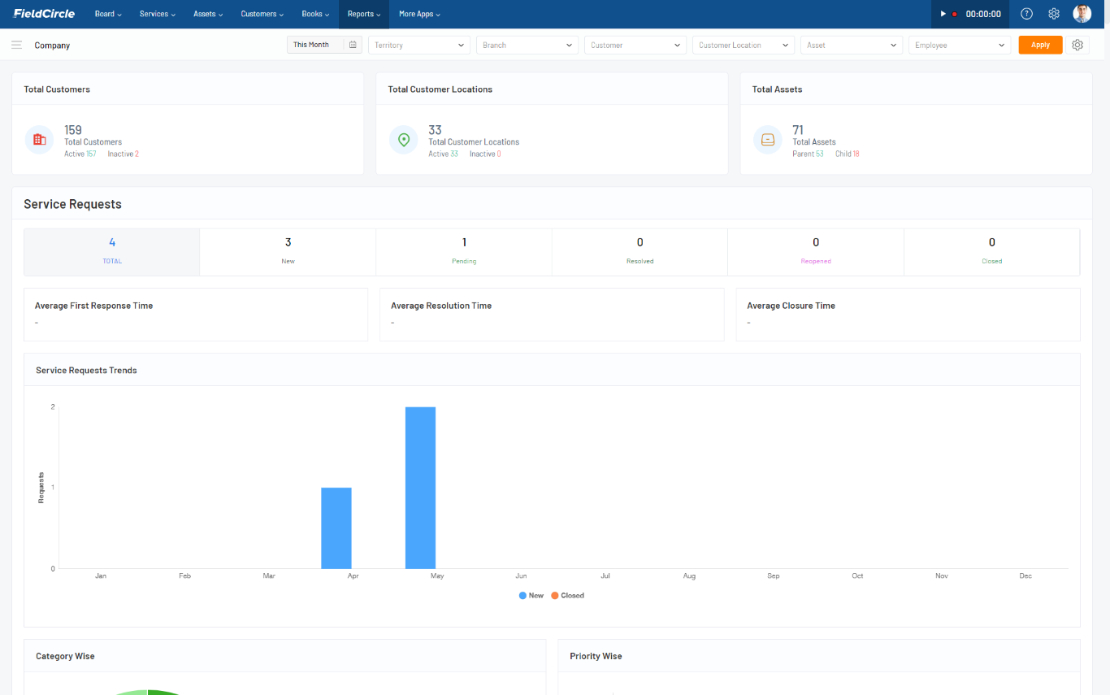Open settings gear in top navigation bar
This screenshot has width=1110, height=695.
pyautogui.click(x=1053, y=13)
